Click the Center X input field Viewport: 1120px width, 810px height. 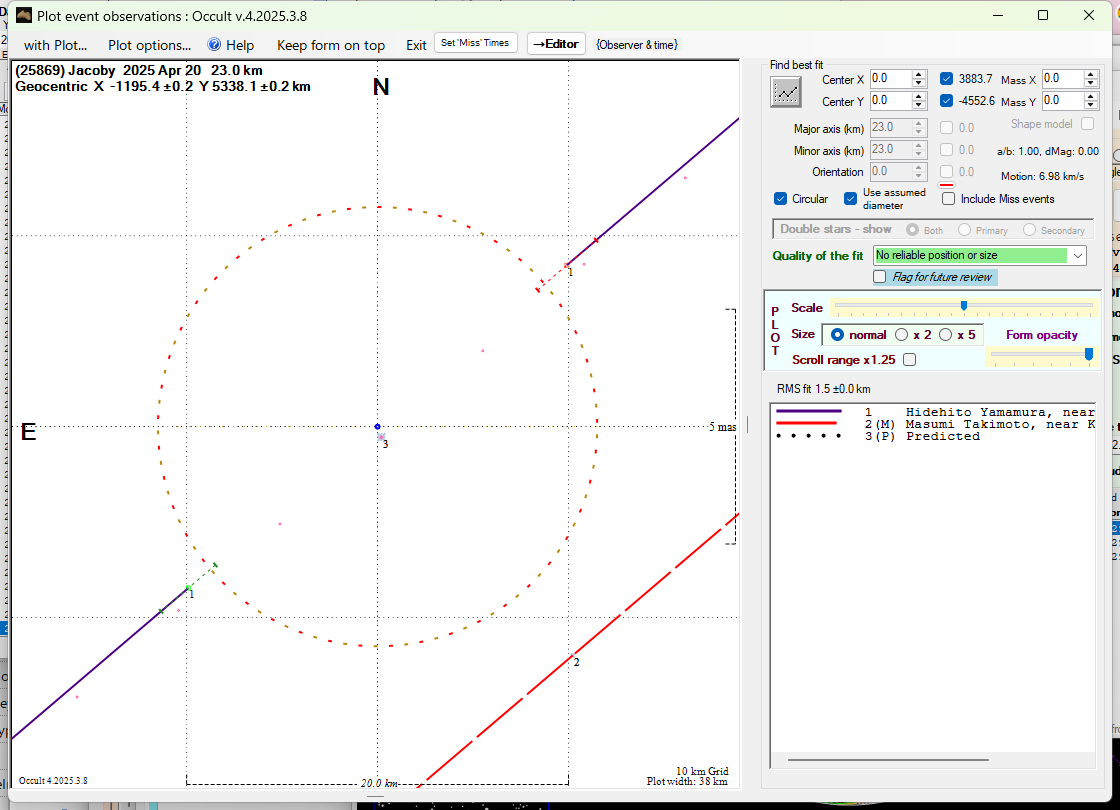tap(889, 79)
